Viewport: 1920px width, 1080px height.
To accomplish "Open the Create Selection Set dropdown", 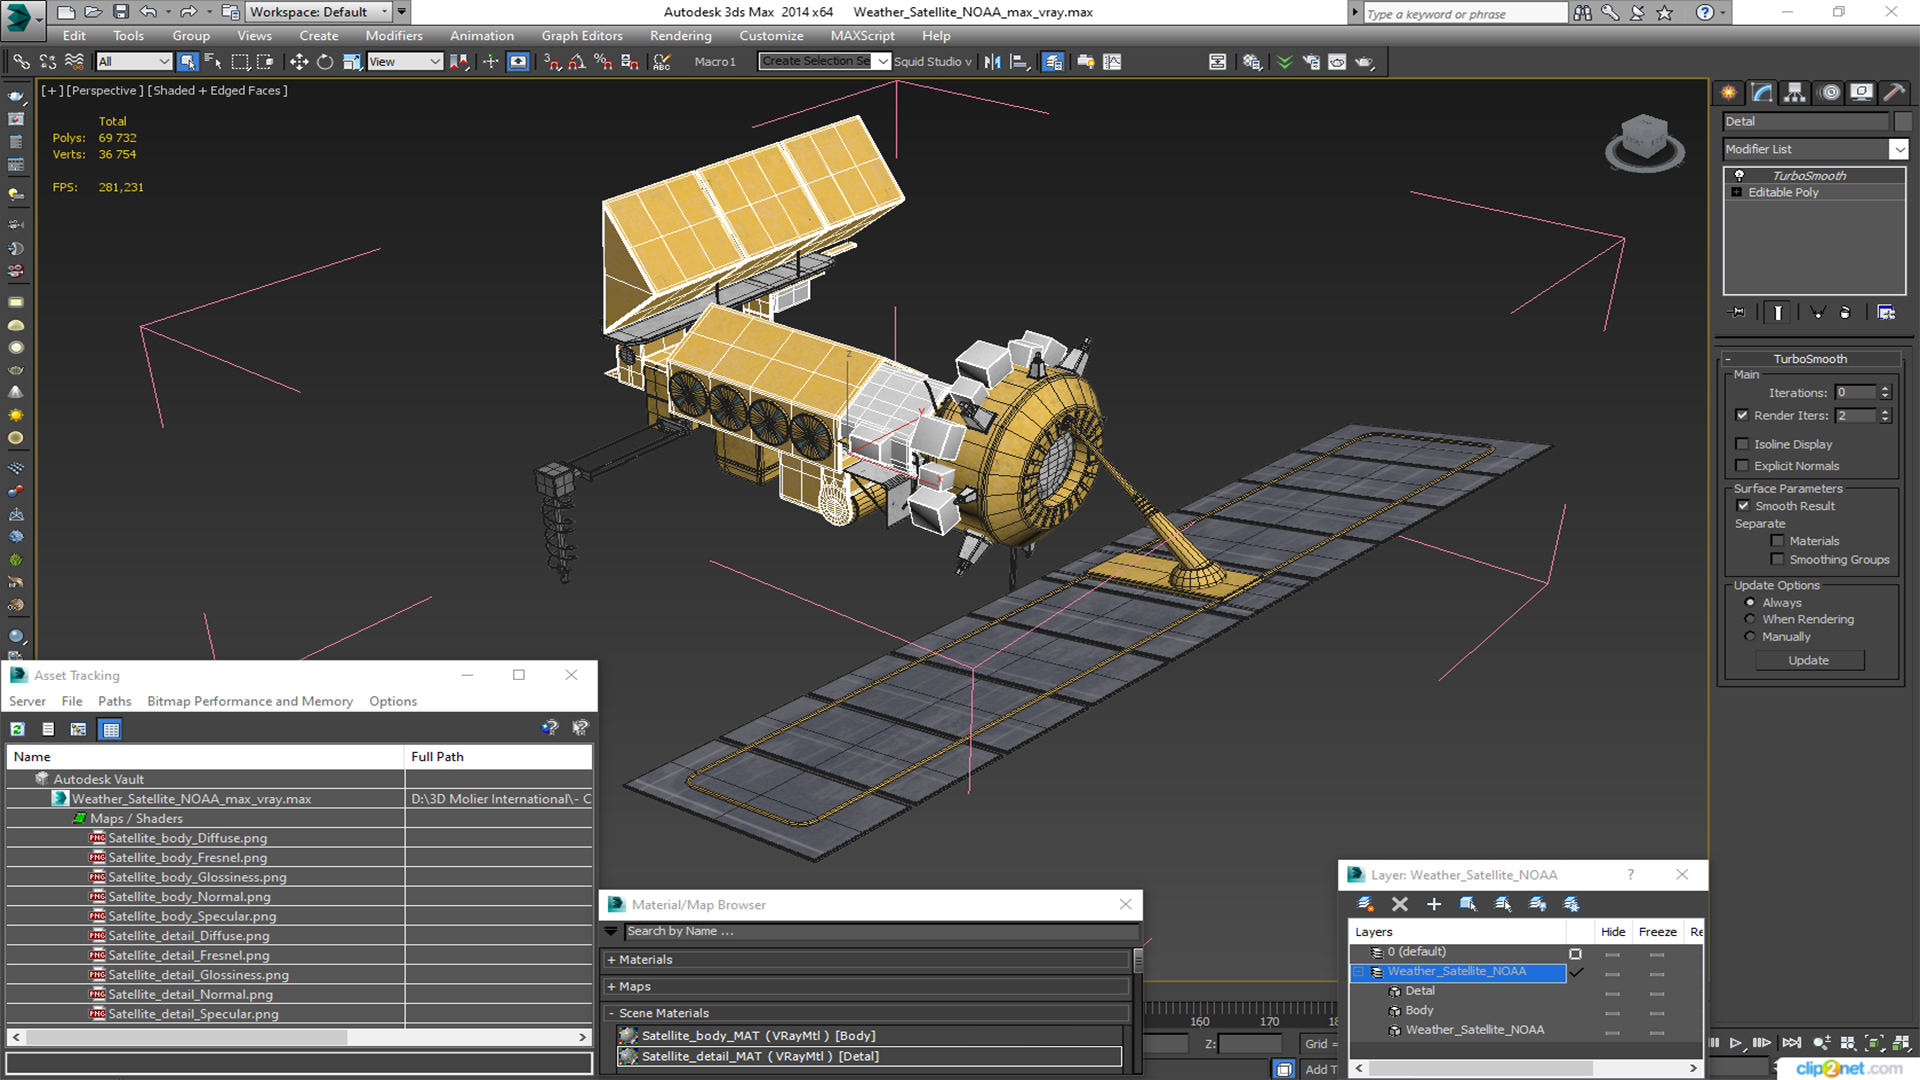I will pos(883,62).
